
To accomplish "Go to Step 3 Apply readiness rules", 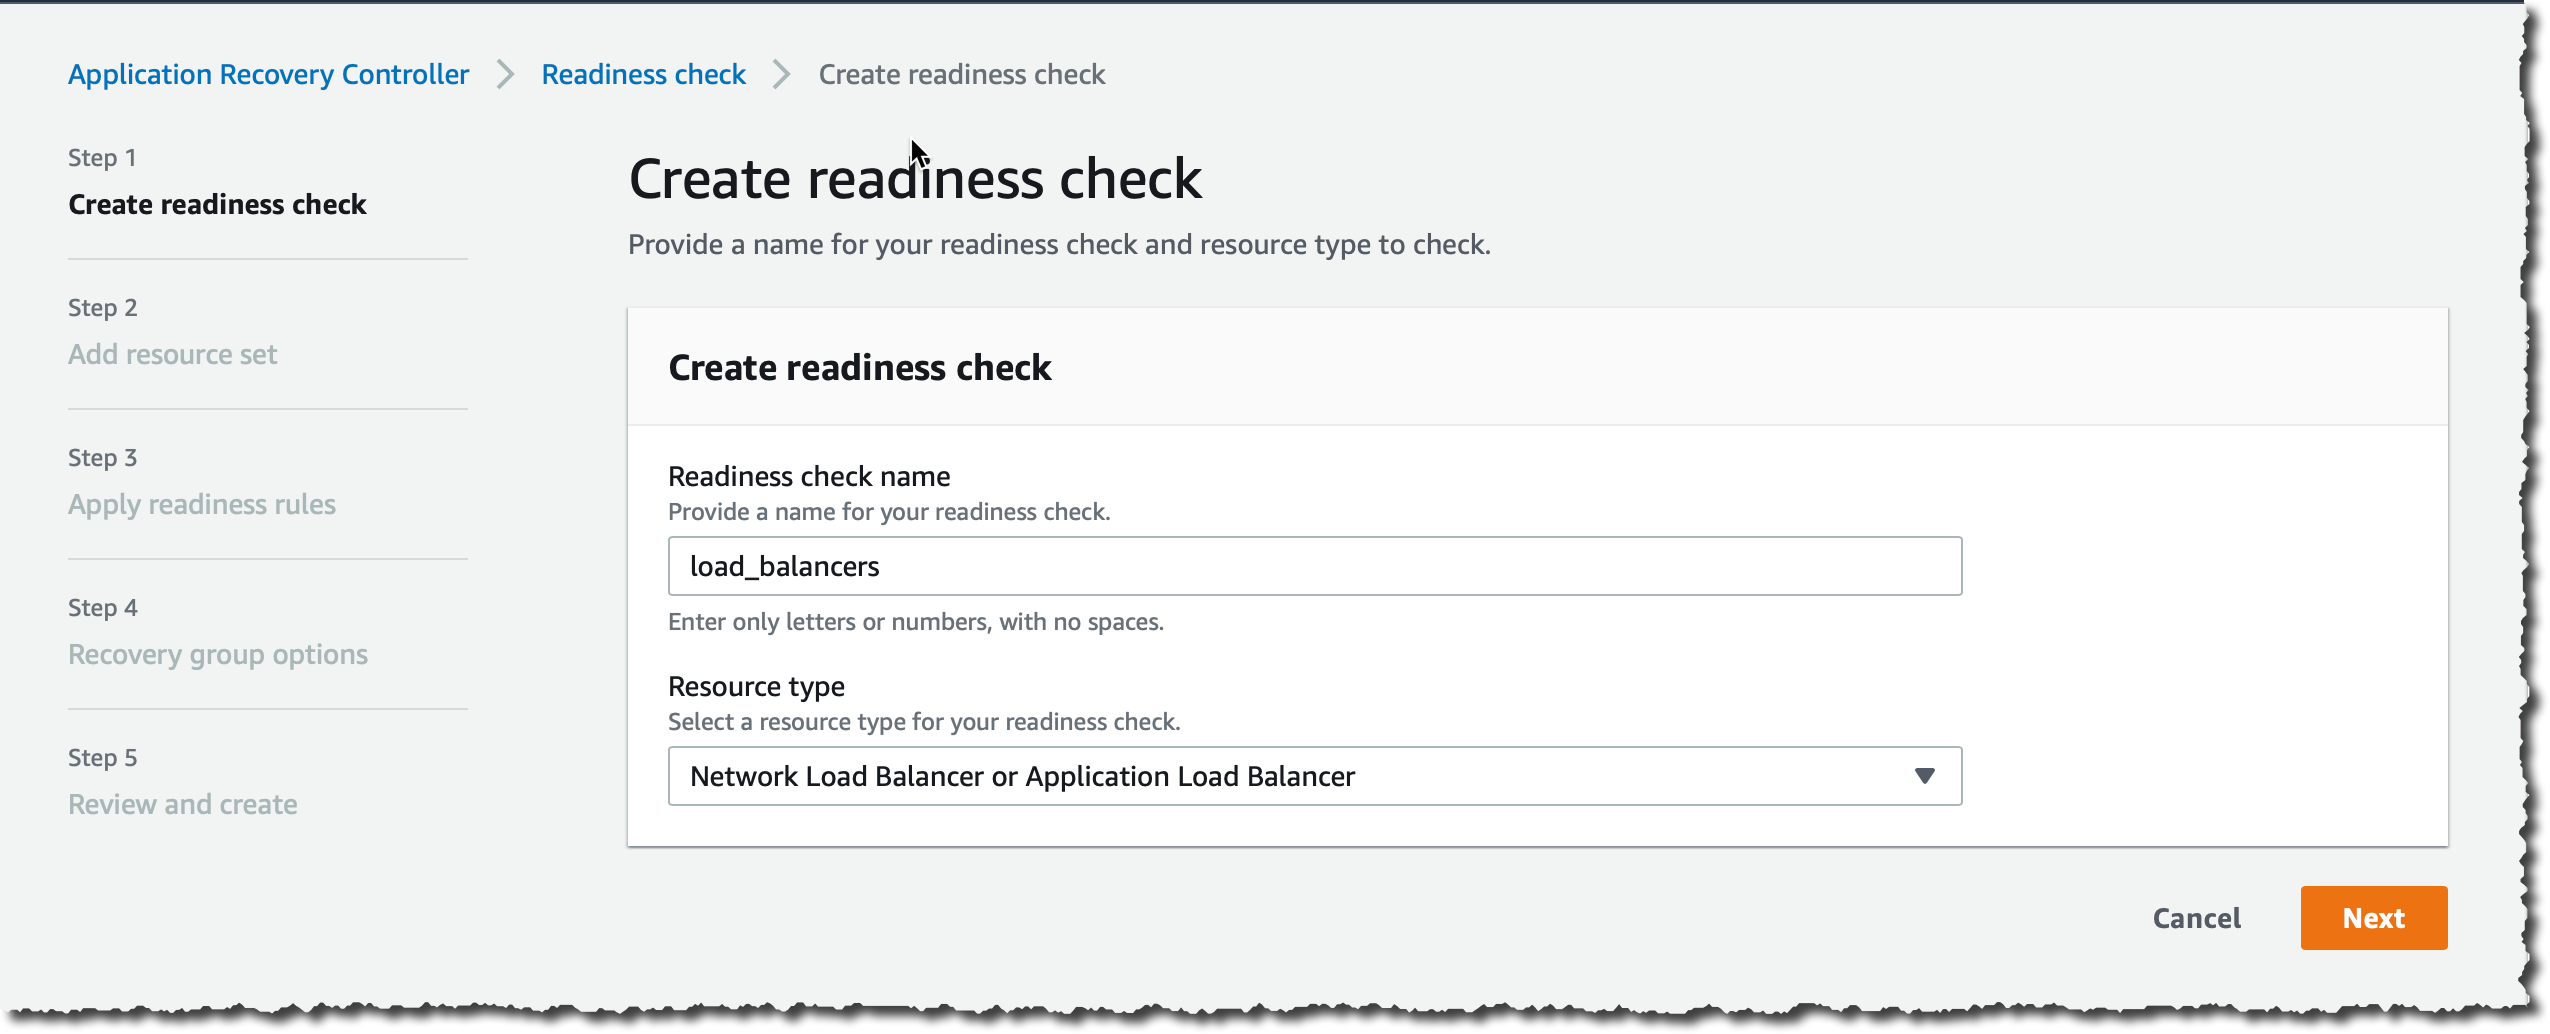I will (x=202, y=503).
